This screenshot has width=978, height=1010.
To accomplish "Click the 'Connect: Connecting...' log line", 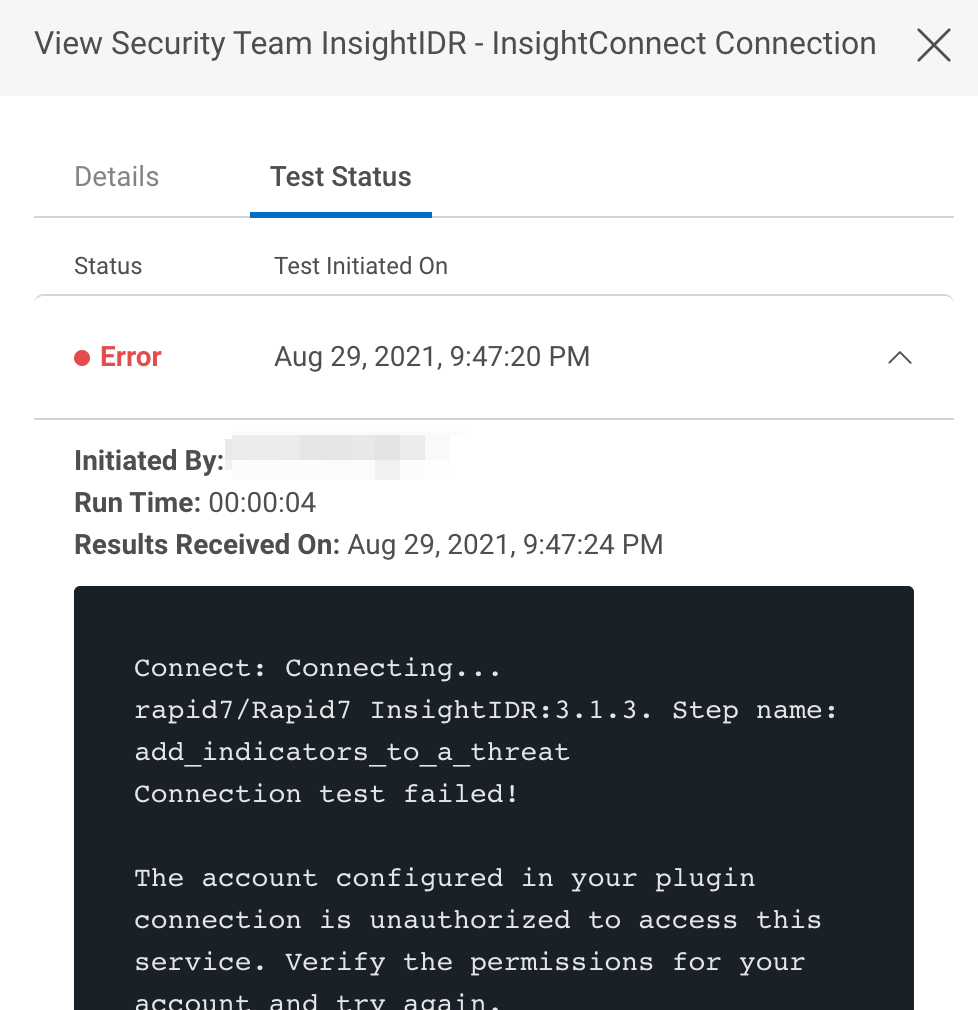I will point(317,668).
